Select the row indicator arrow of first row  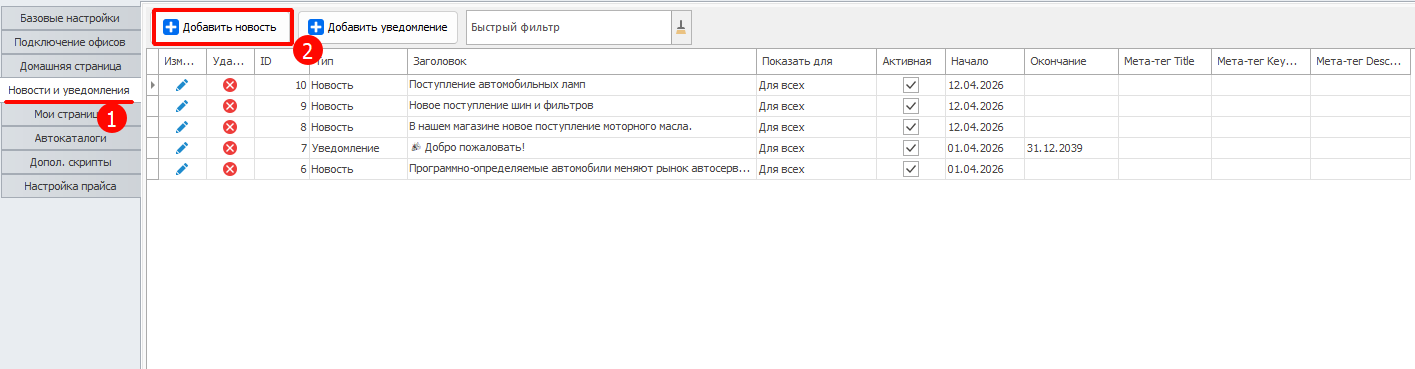pyautogui.click(x=153, y=85)
